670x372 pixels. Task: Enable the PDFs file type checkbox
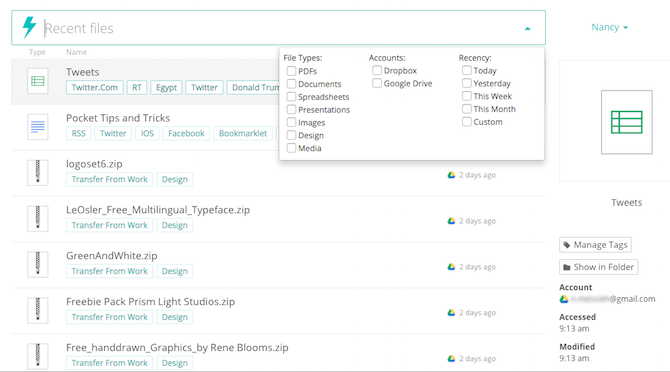coord(291,71)
